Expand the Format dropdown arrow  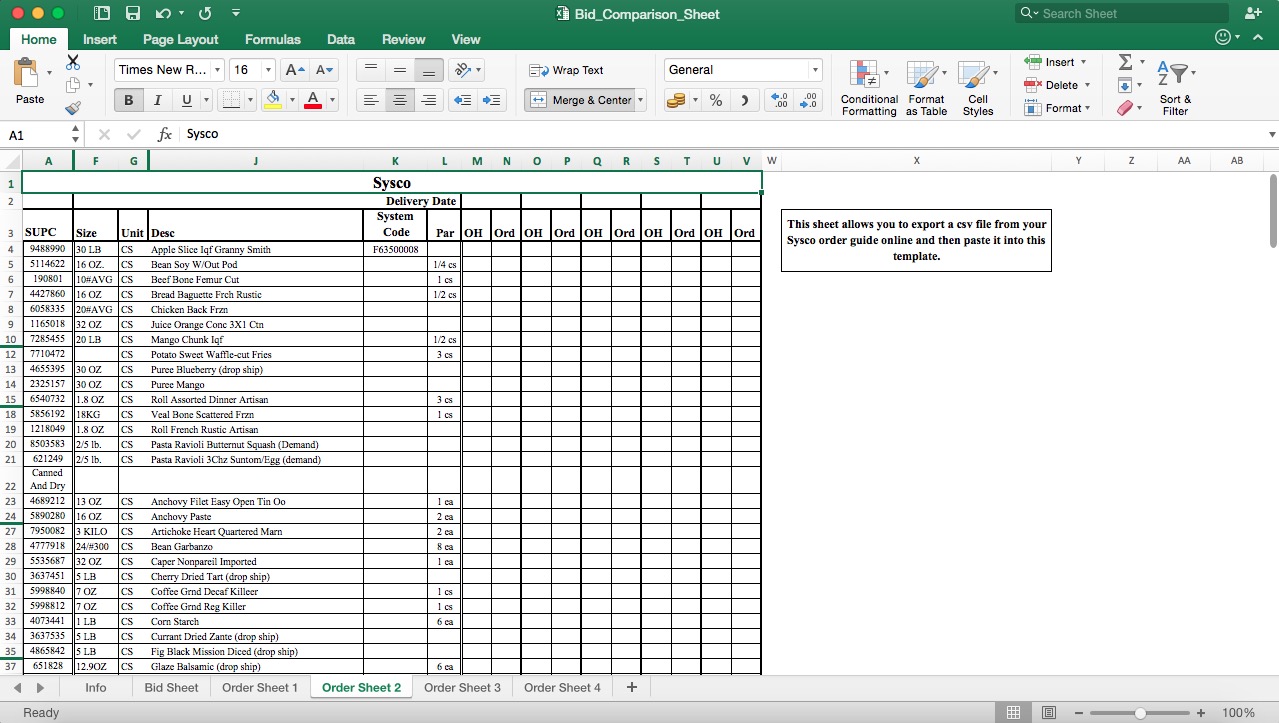(1087, 108)
